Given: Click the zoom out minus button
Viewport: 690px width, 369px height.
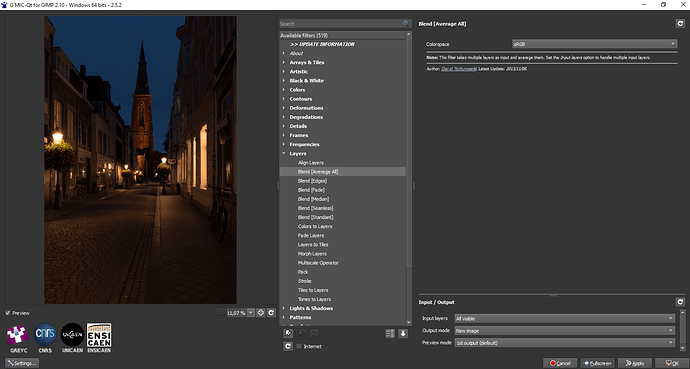Looking at the screenshot, I should tap(221, 313).
